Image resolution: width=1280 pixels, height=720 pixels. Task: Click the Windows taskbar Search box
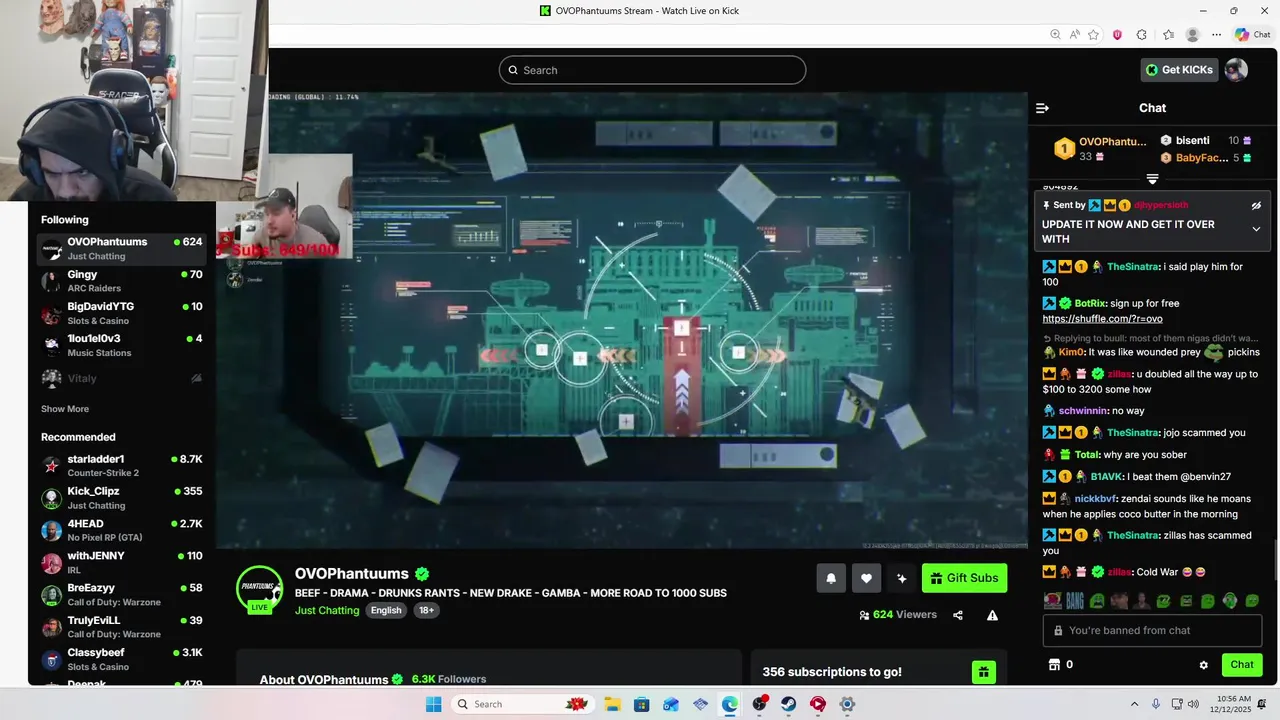[x=523, y=704]
